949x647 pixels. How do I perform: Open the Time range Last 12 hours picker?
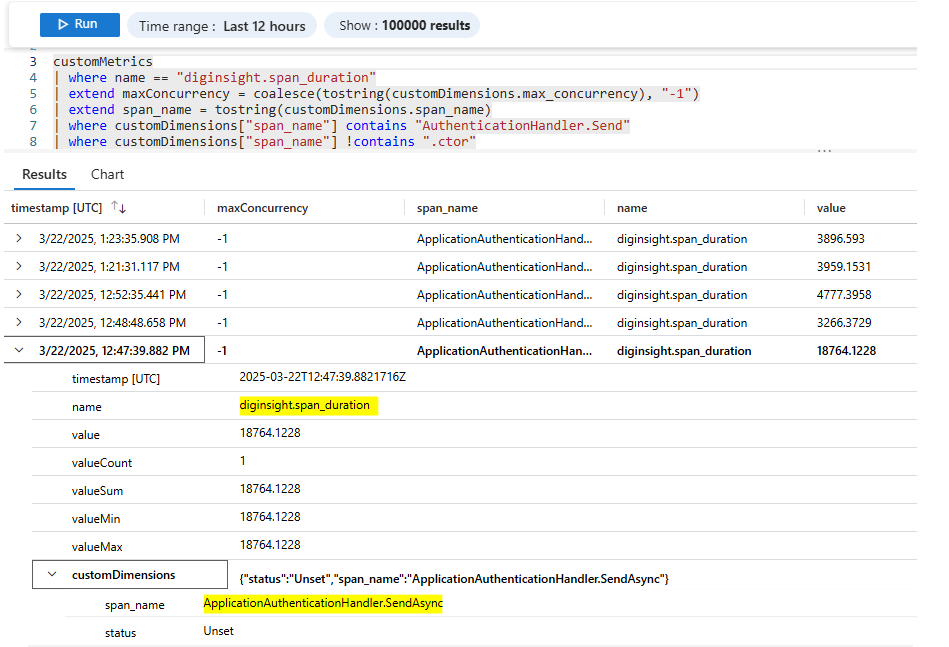223,26
